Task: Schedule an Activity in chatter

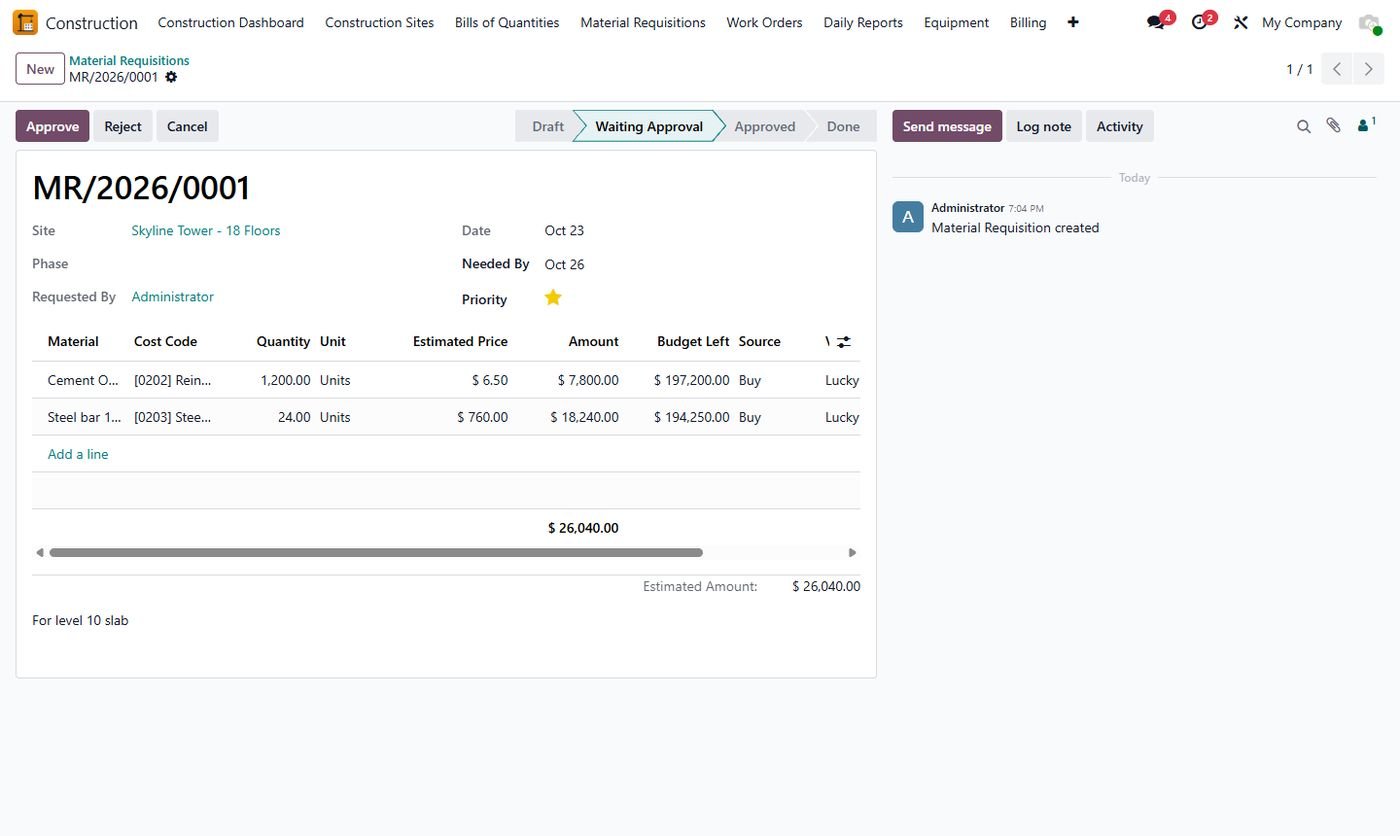Action: pos(1119,126)
